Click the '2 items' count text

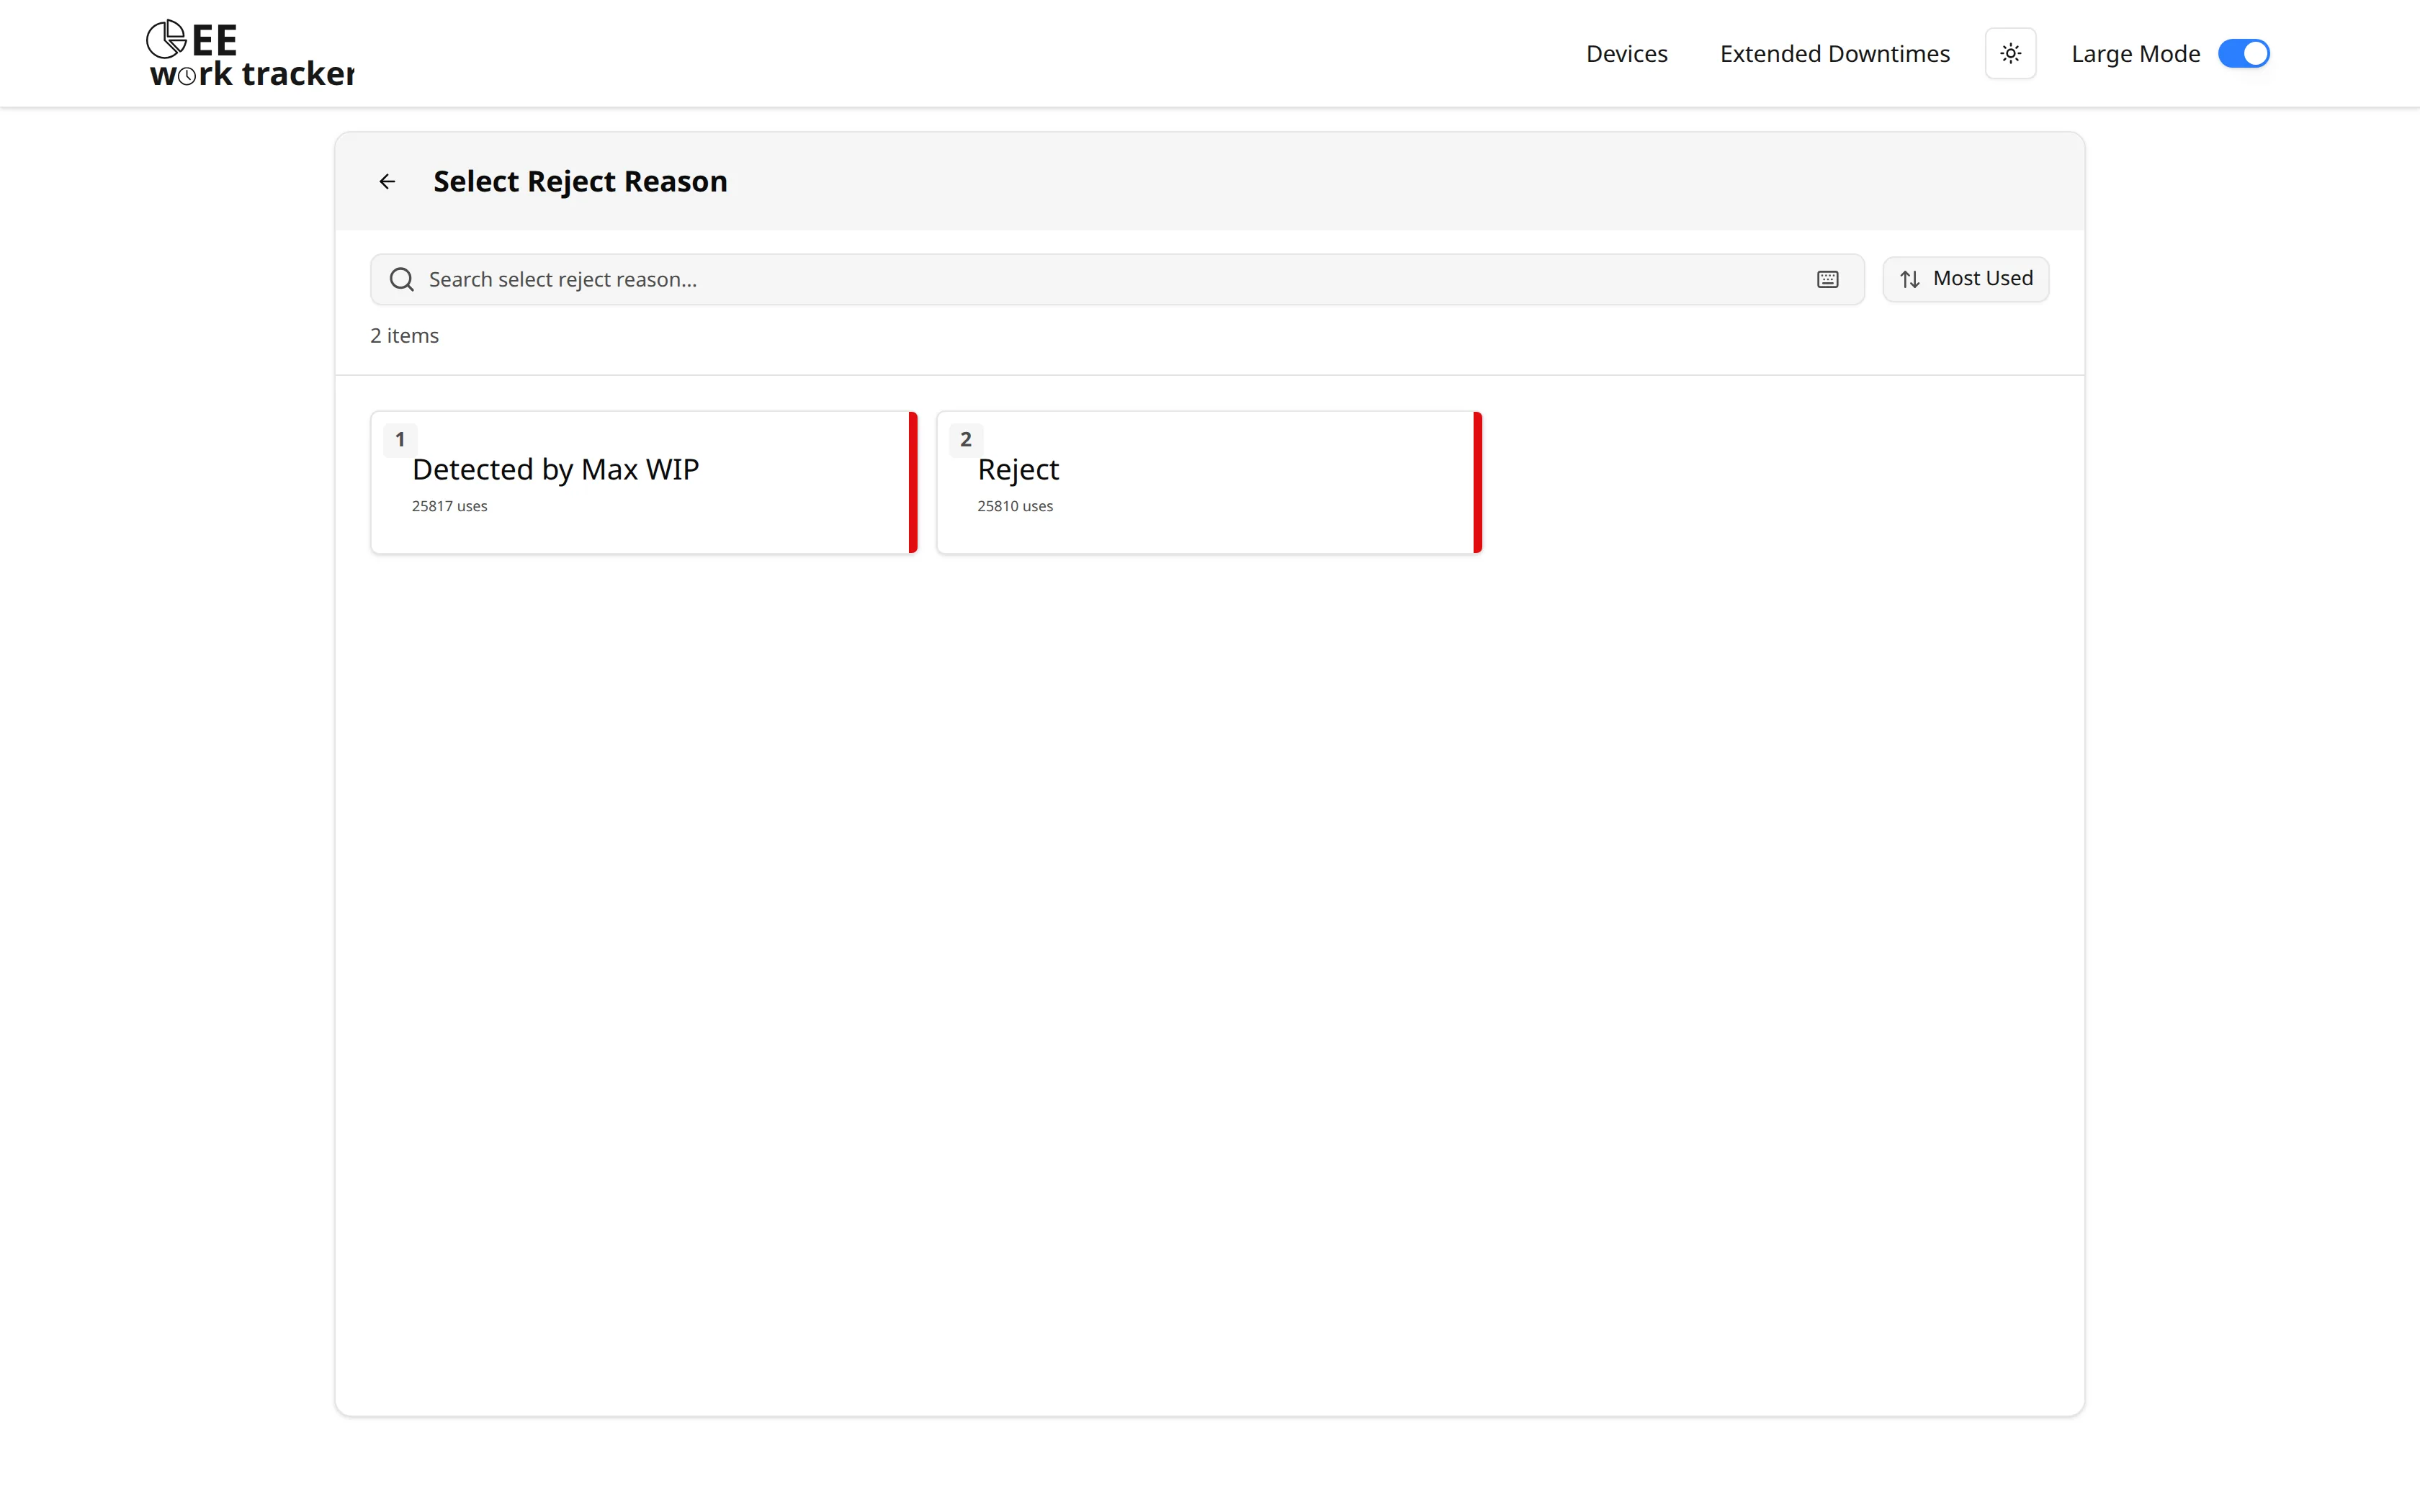404,336
